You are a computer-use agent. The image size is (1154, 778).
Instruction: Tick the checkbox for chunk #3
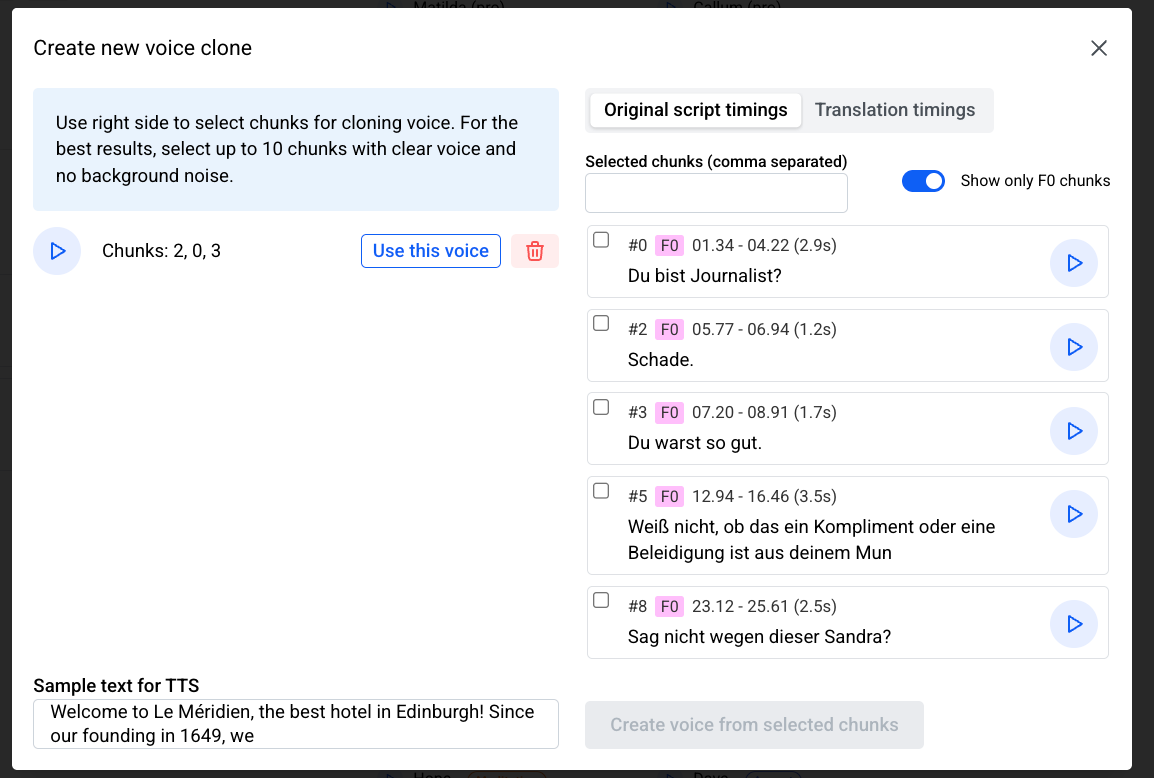point(601,407)
